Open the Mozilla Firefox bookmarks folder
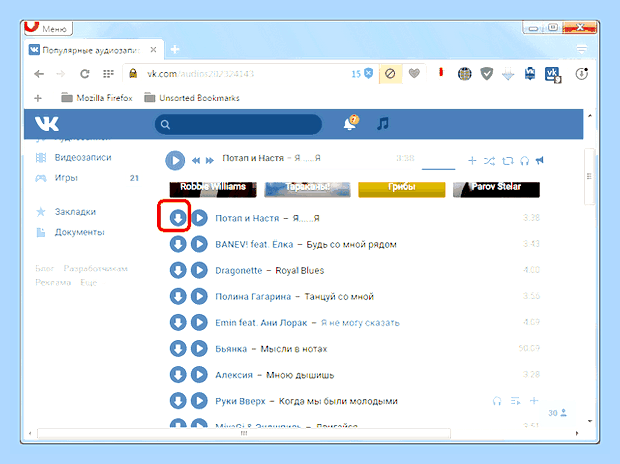The height and width of the screenshot is (464, 620). (97, 98)
